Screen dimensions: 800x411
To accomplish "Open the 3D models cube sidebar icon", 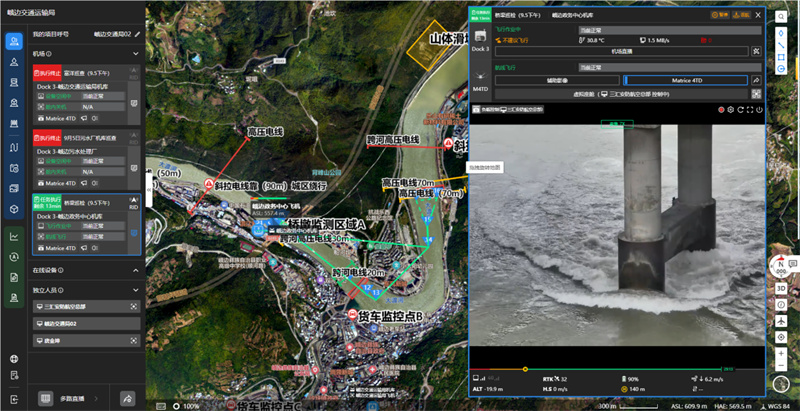I will coord(14,209).
